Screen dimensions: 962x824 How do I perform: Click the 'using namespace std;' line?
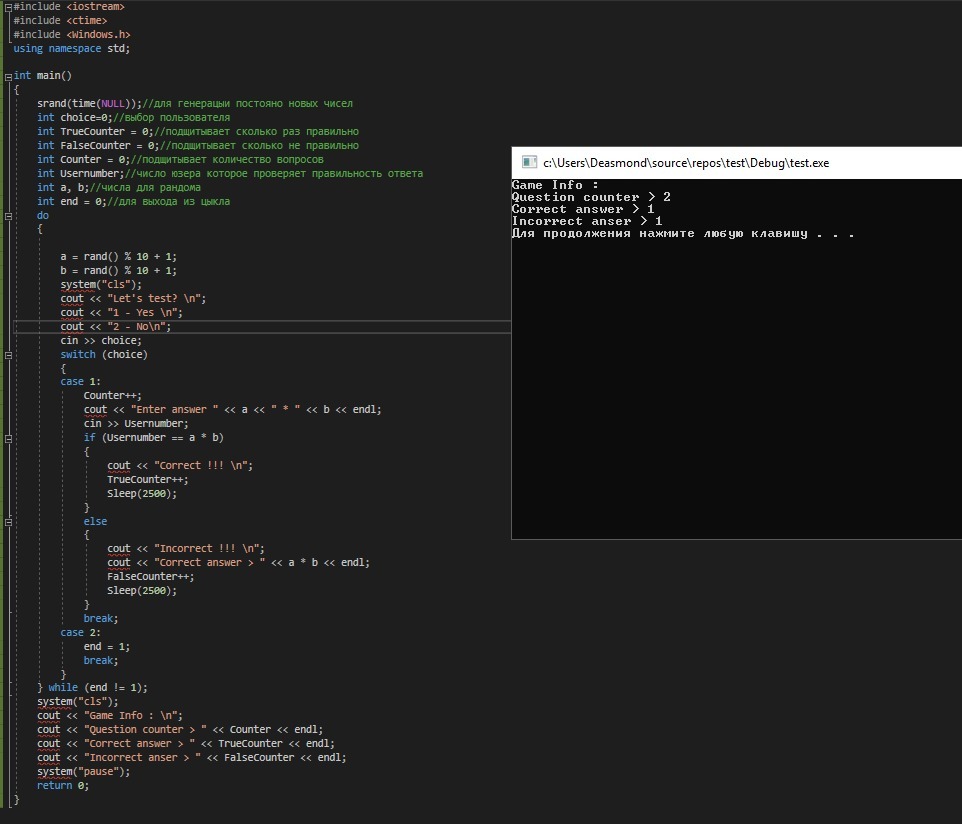point(72,48)
